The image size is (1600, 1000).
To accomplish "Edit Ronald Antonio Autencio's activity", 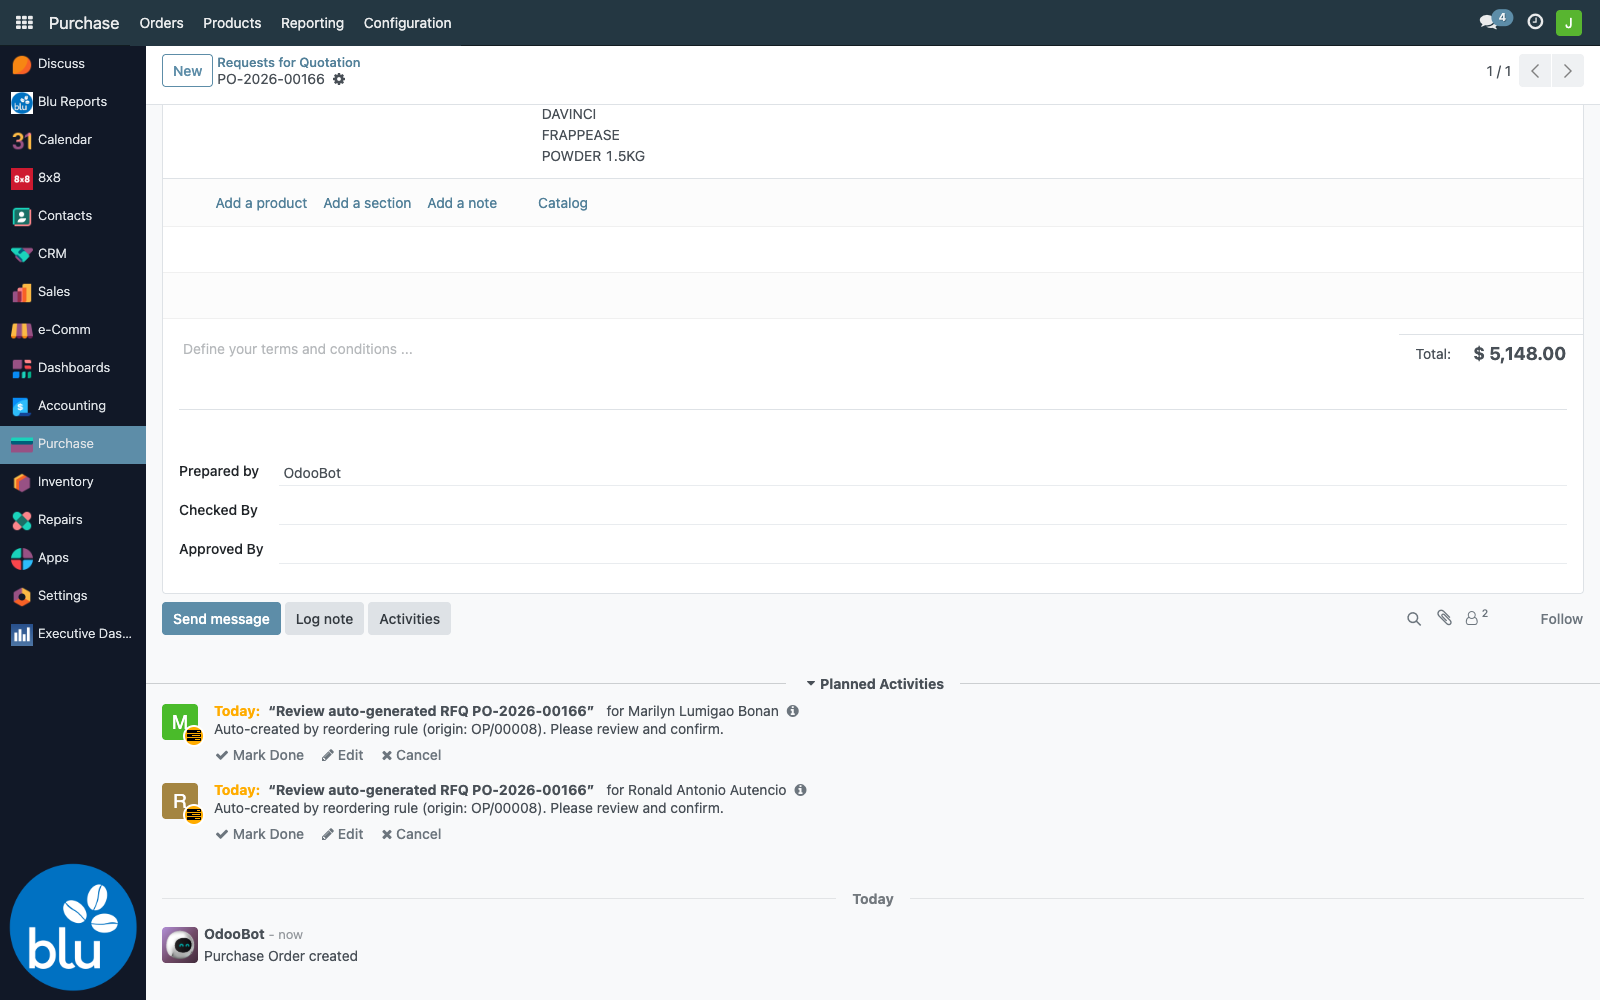I will click(342, 834).
